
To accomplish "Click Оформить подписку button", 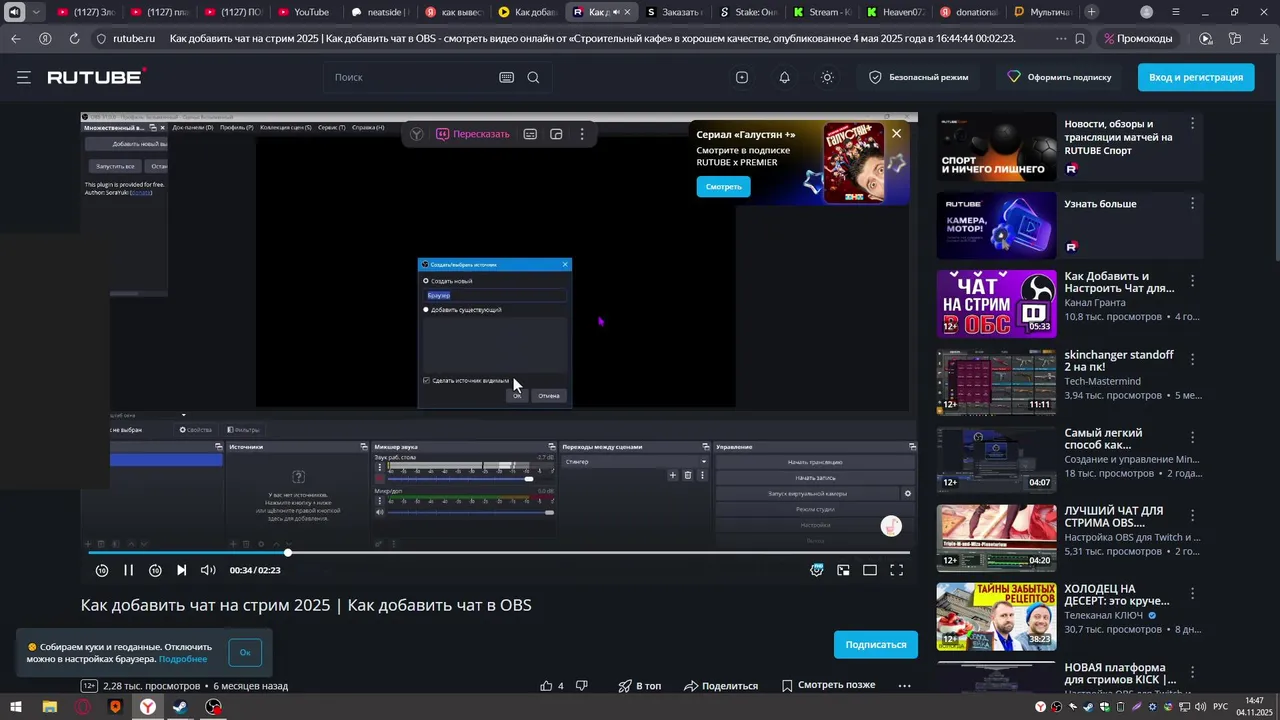I will click(x=1060, y=77).
